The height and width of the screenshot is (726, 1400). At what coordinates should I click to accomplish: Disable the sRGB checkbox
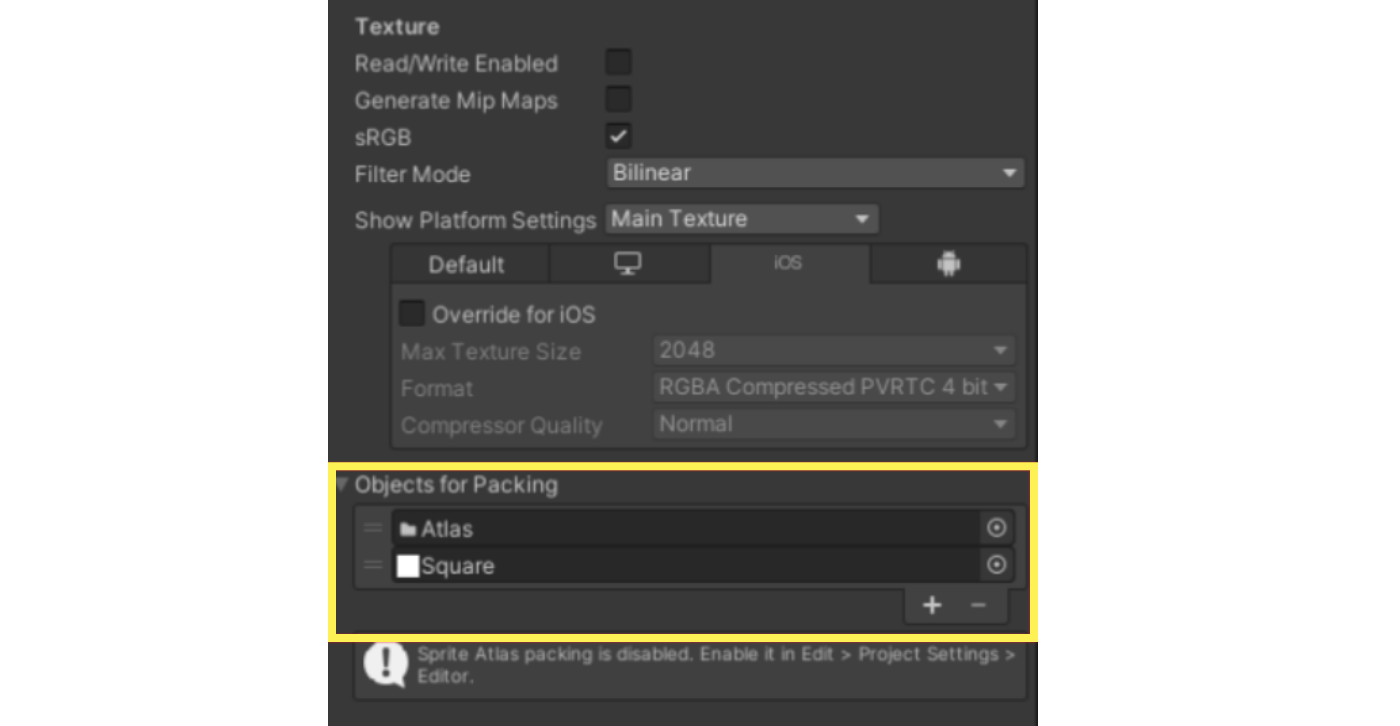617,135
